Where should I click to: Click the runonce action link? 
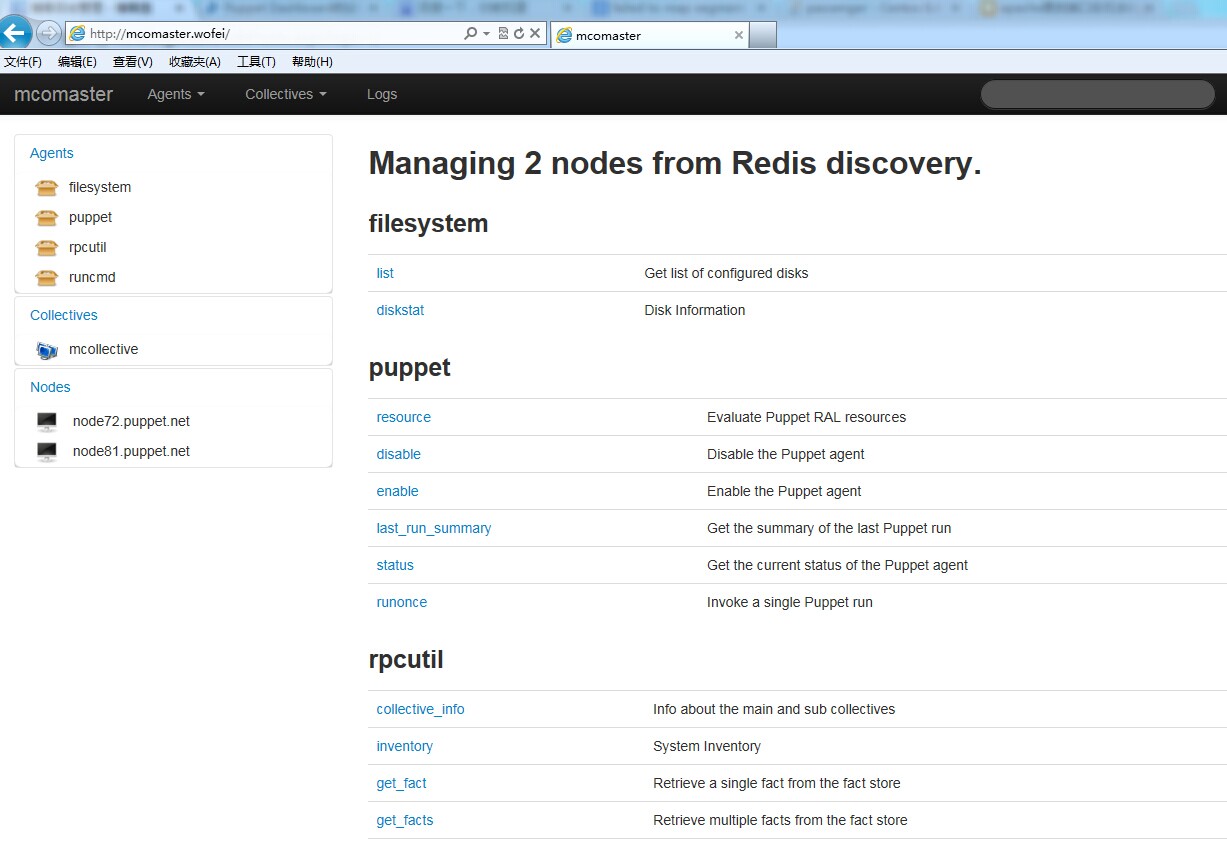coord(402,602)
